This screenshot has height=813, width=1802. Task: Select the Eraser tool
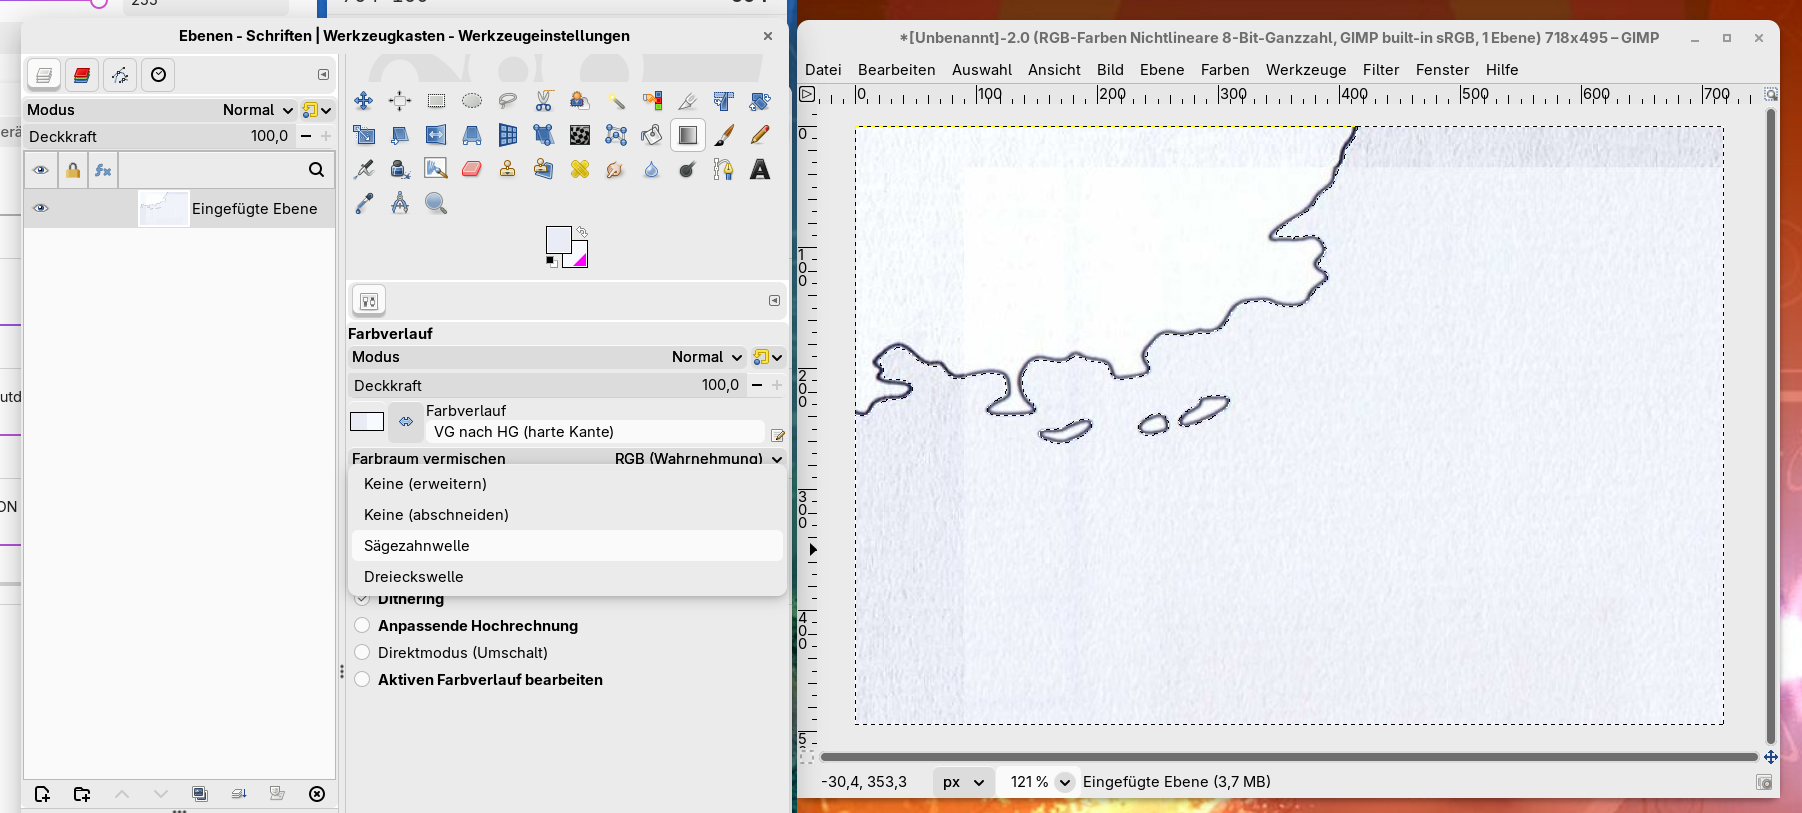tap(472, 169)
